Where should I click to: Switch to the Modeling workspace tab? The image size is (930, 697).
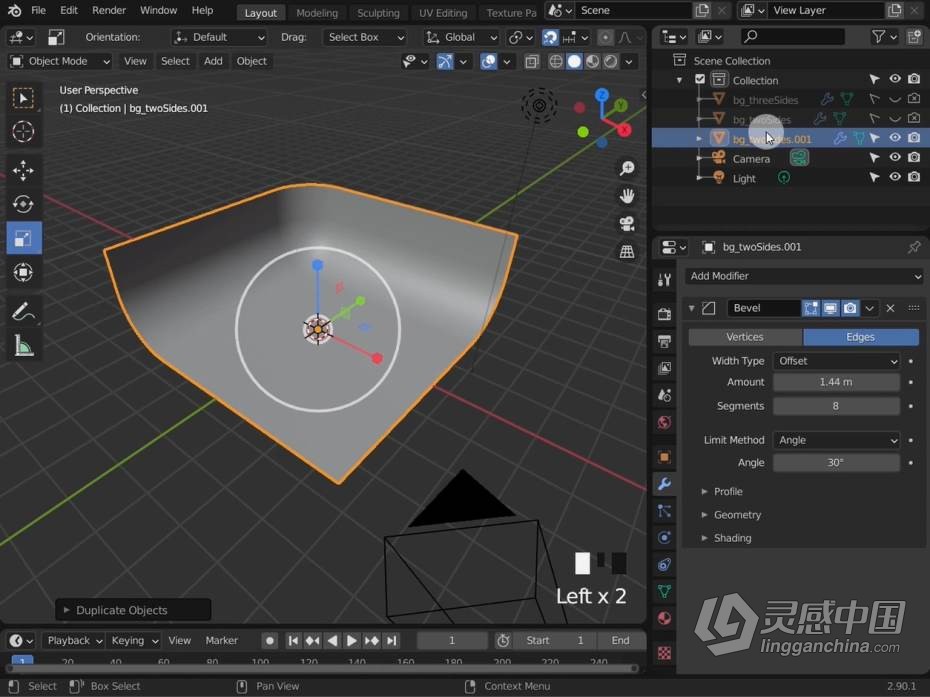[317, 12]
